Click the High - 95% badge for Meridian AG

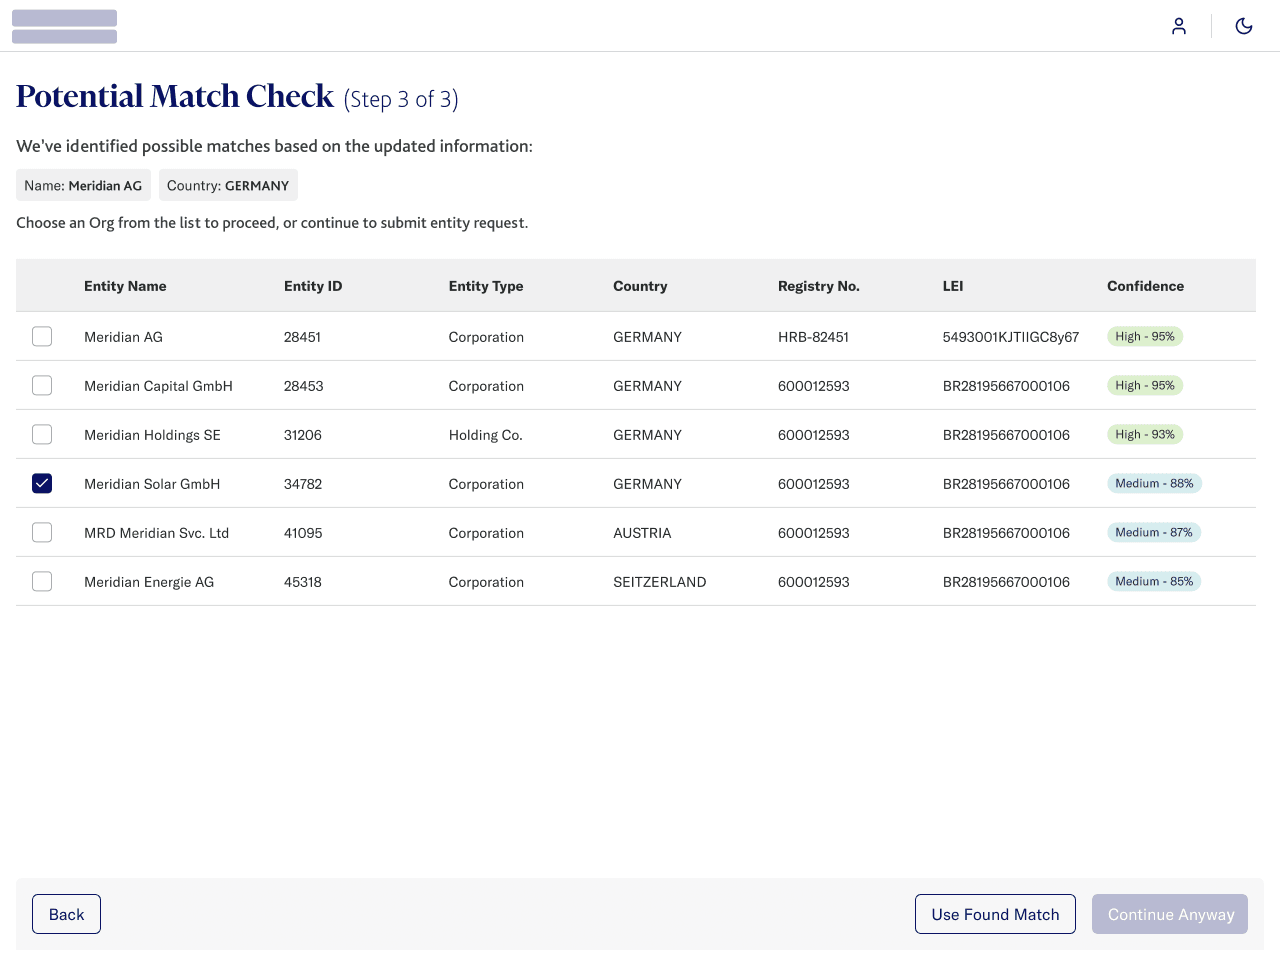(1144, 336)
